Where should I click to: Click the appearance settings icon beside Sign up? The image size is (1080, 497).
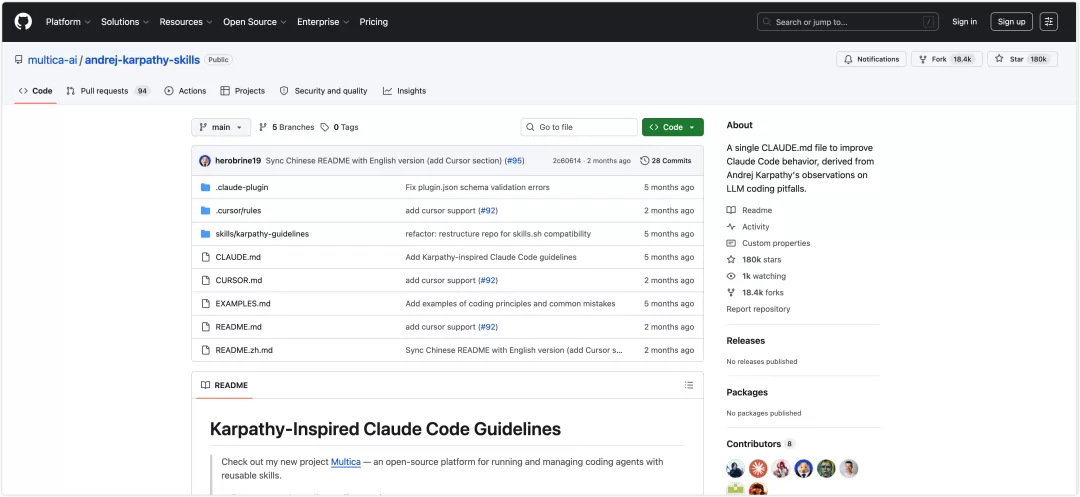click(1048, 22)
